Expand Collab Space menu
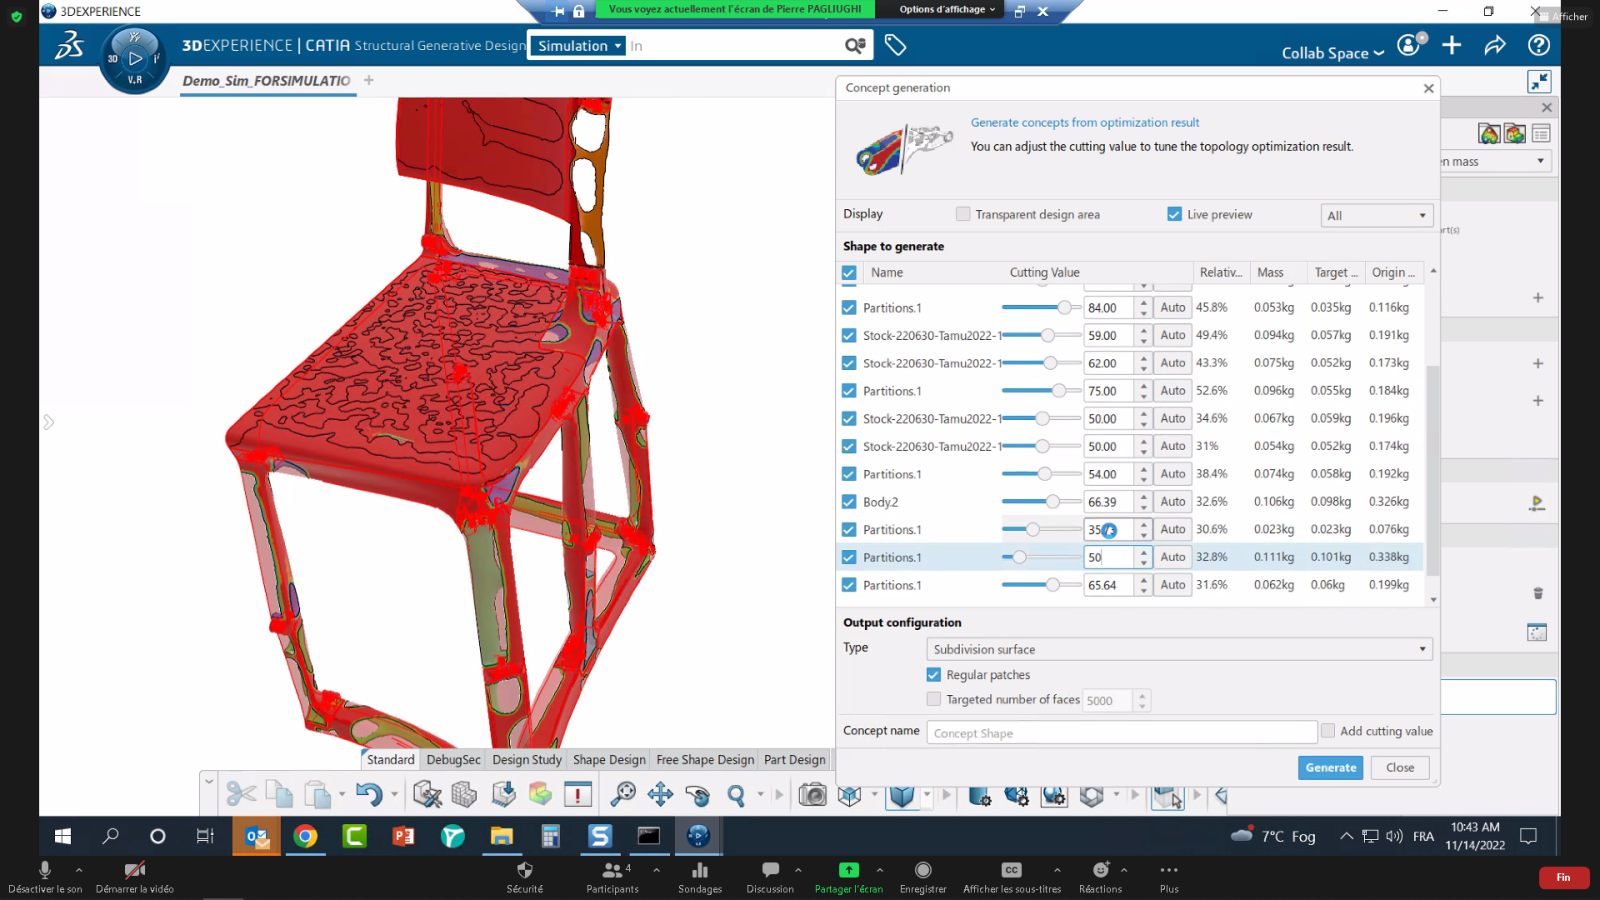The image size is (1600, 900). 1333,53
